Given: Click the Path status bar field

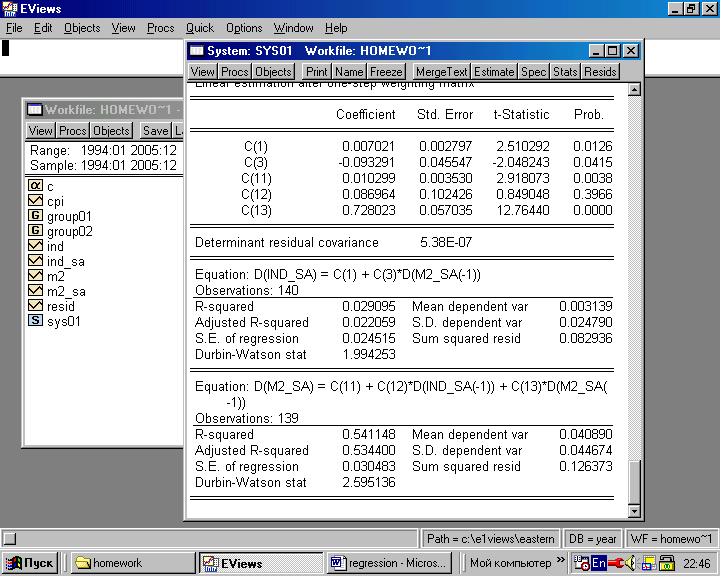Looking at the screenshot, I should pyautogui.click(x=489, y=538).
